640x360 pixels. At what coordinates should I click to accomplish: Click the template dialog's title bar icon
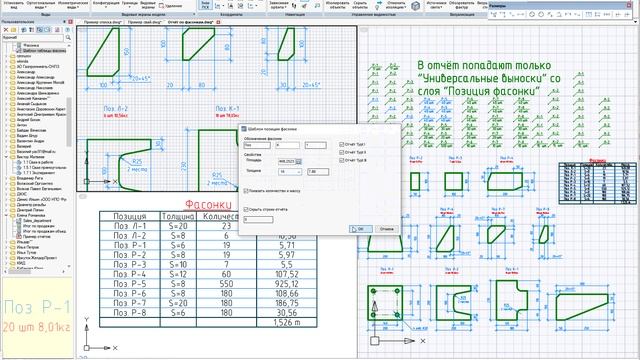[244, 129]
